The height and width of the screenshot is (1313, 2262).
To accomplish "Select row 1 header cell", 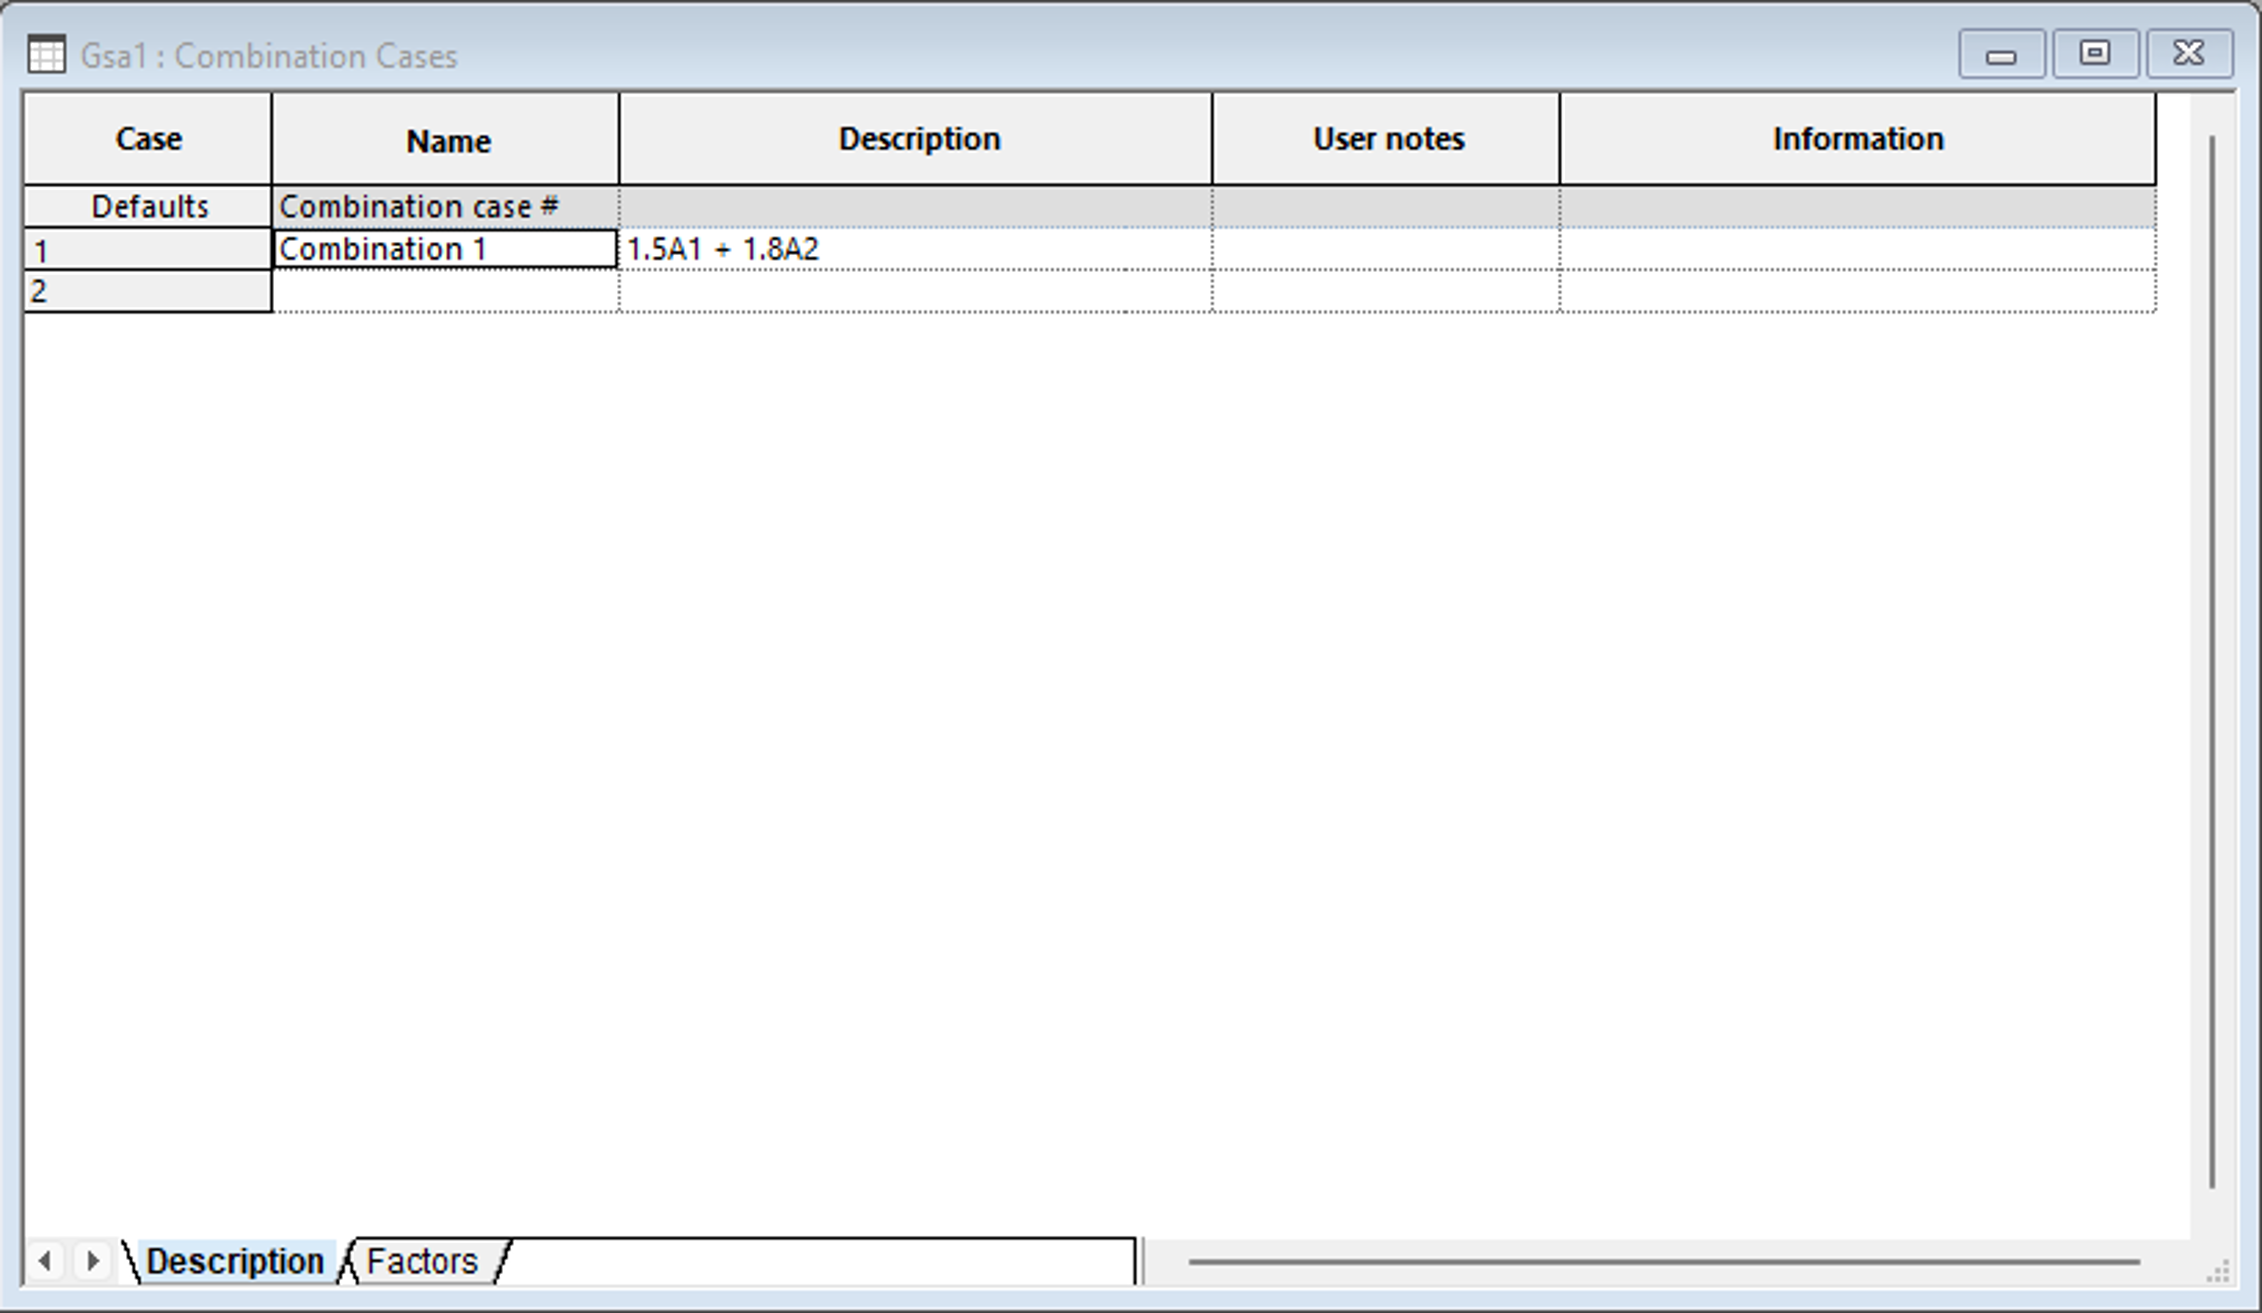I will [148, 250].
